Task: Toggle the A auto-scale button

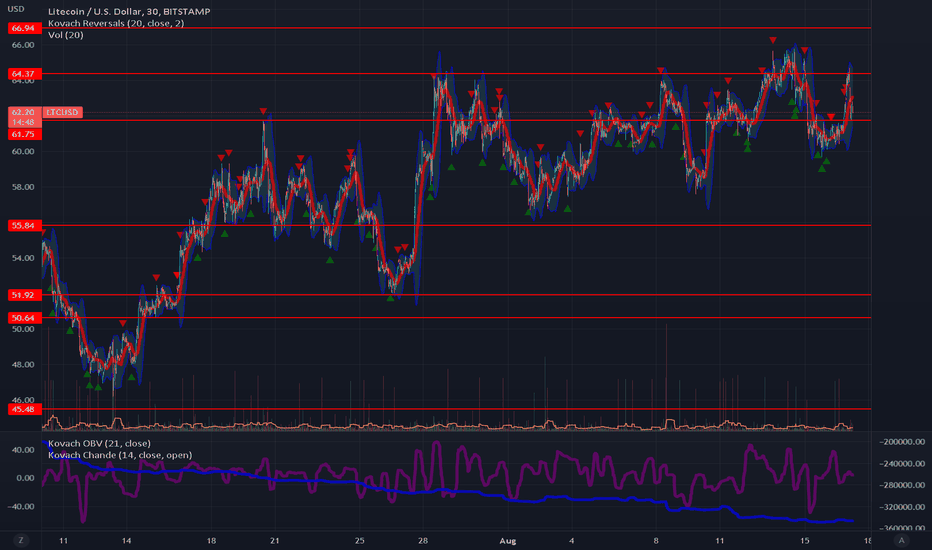Action: point(902,540)
